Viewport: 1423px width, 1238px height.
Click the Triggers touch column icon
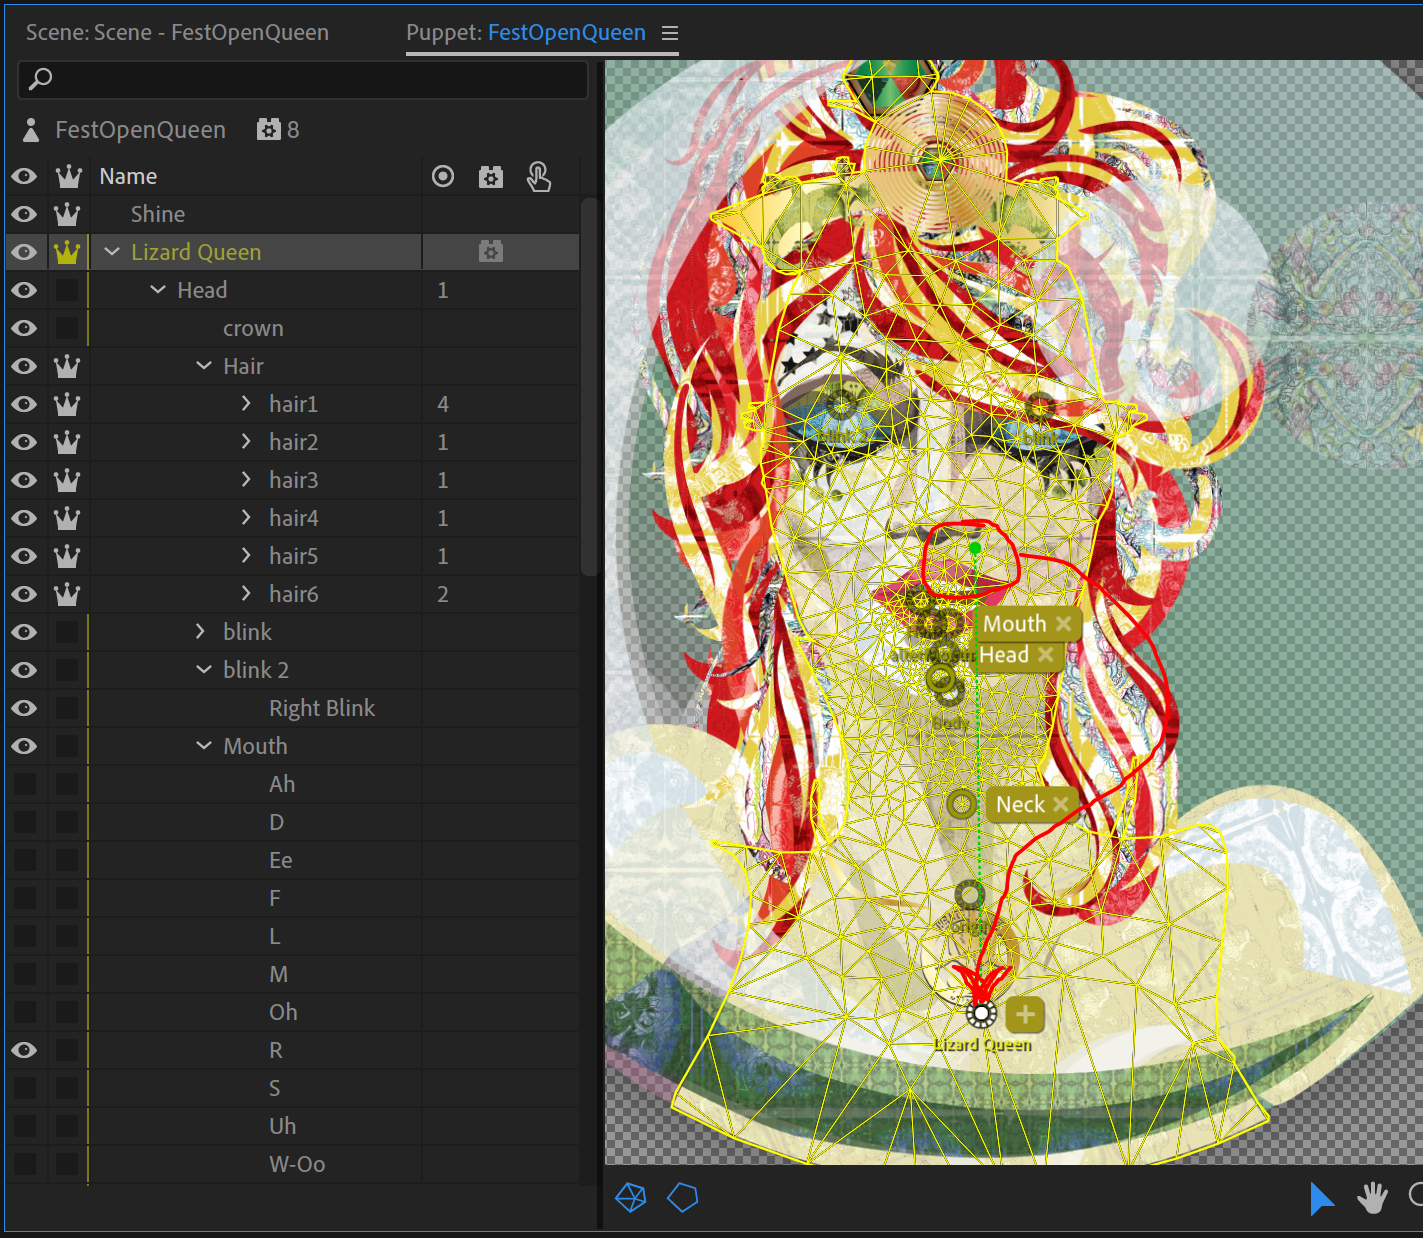pos(539,176)
